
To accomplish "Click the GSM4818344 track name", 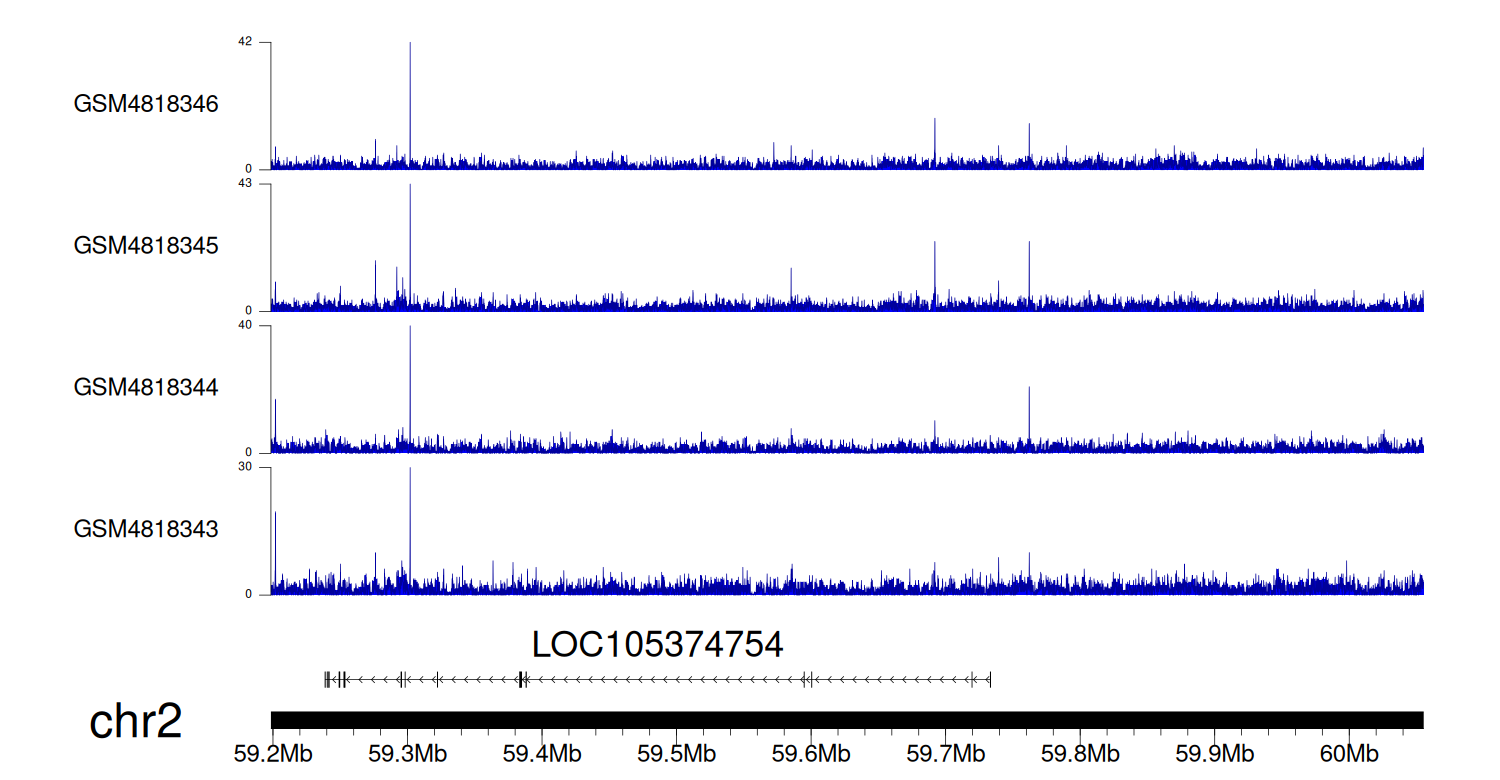I will click(x=146, y=387).
